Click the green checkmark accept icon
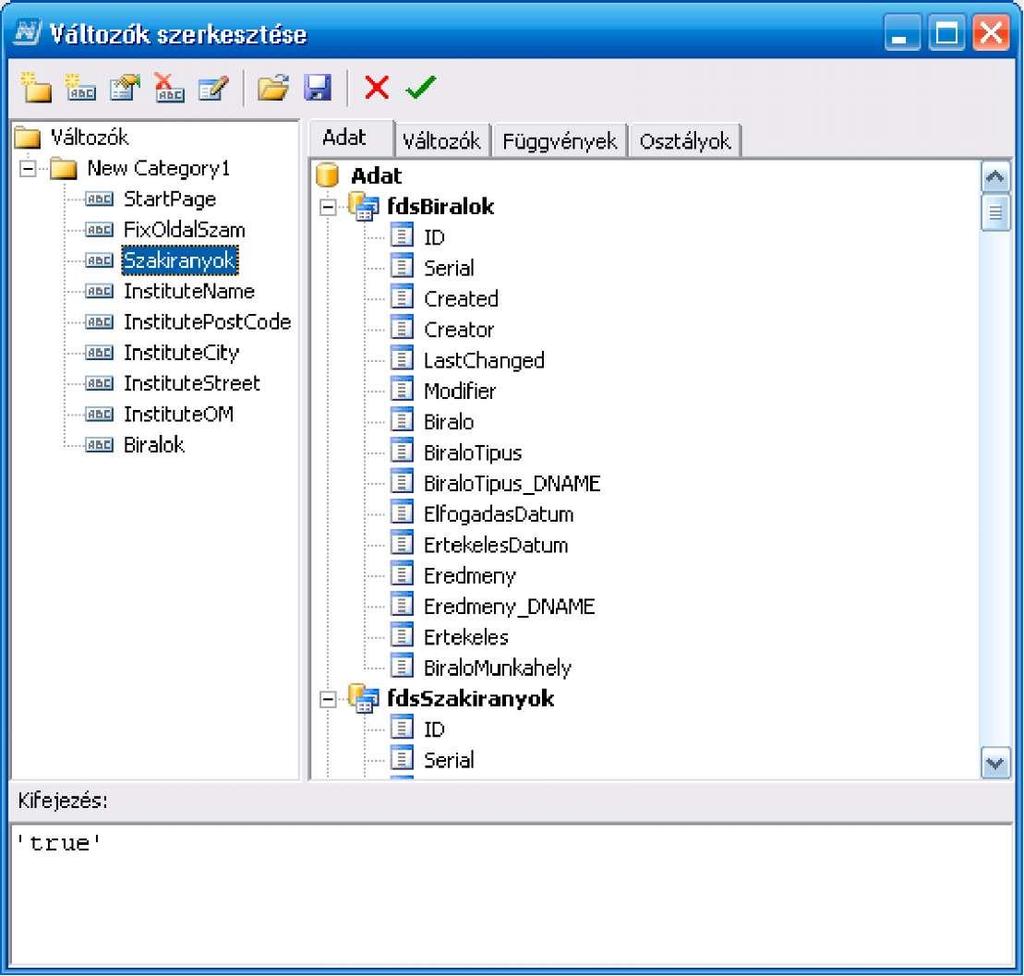The image size is (1024, 976). (x=421, y=87)
